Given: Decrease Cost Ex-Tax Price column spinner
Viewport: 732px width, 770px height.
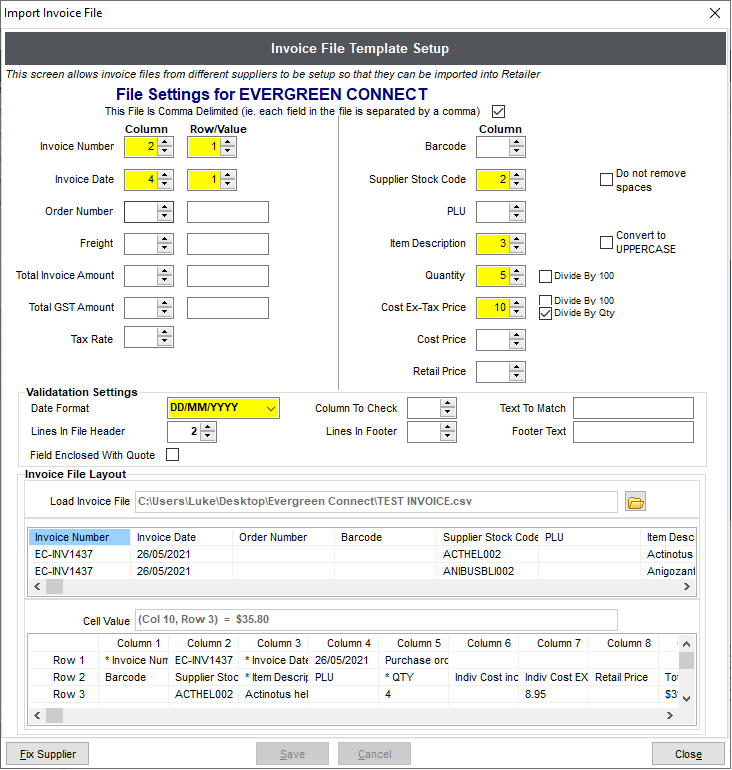Looking at the screenshot, I should [516, 312].
